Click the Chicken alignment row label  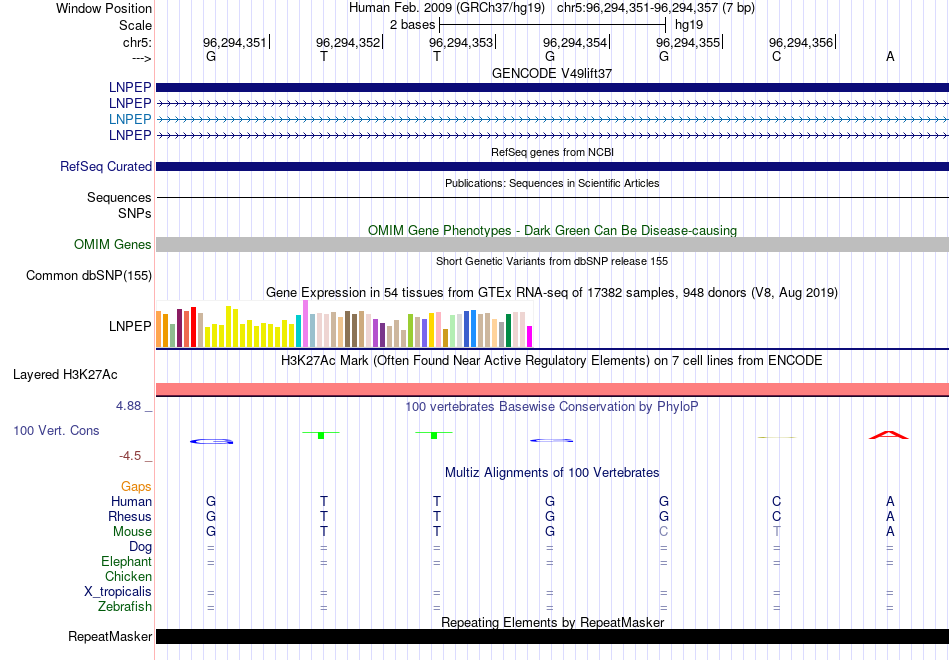pyautogui.click(x=128, y=576)
